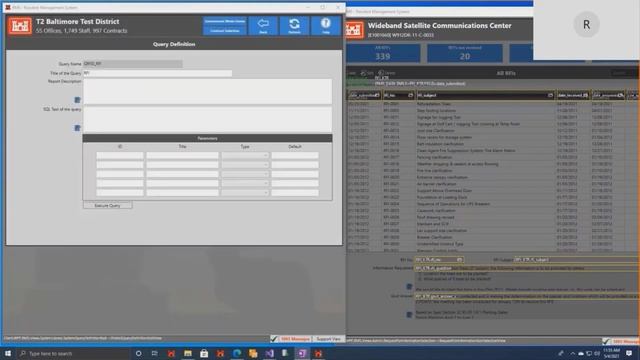
Task: Select the Foundation at Loading Dock RFI row
Action: (493, 197)
